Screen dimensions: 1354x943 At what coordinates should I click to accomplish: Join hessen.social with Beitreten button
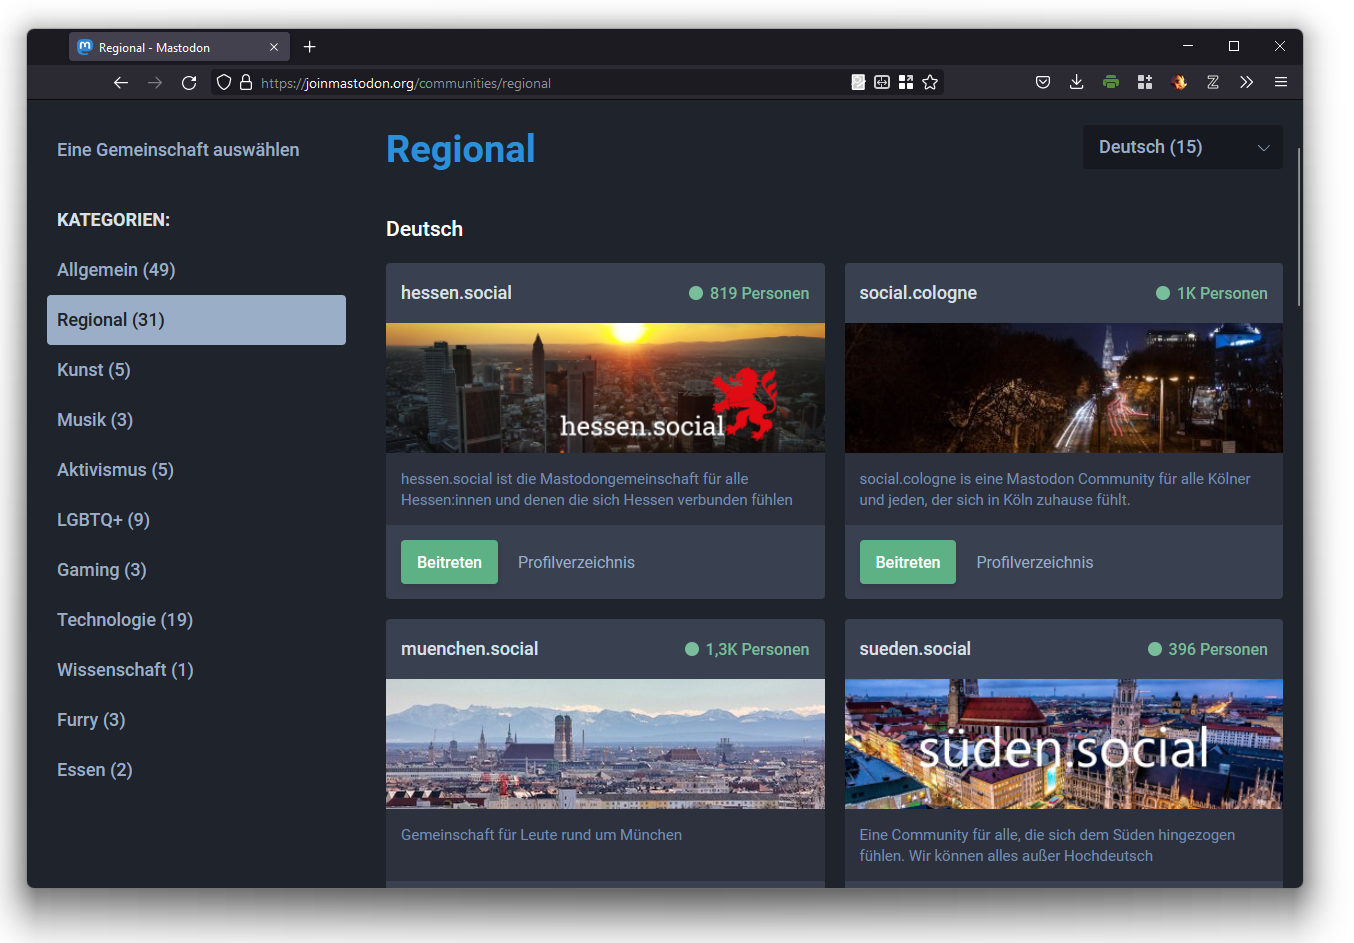[x=449, y=562]
